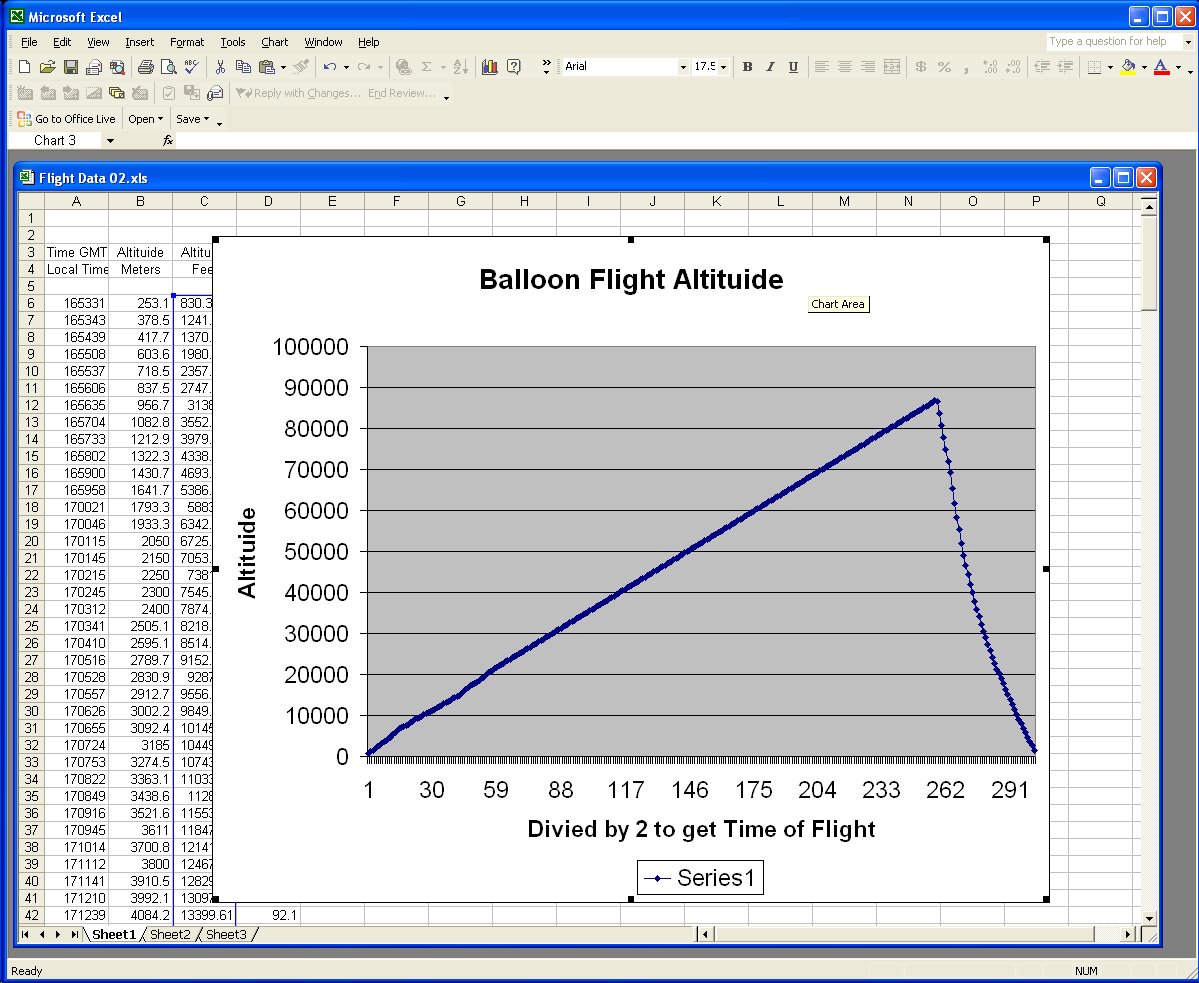Screen dimensions: 1199x983
Task: Open the font size 17.5 dropdown
Action: coord(723,67)
